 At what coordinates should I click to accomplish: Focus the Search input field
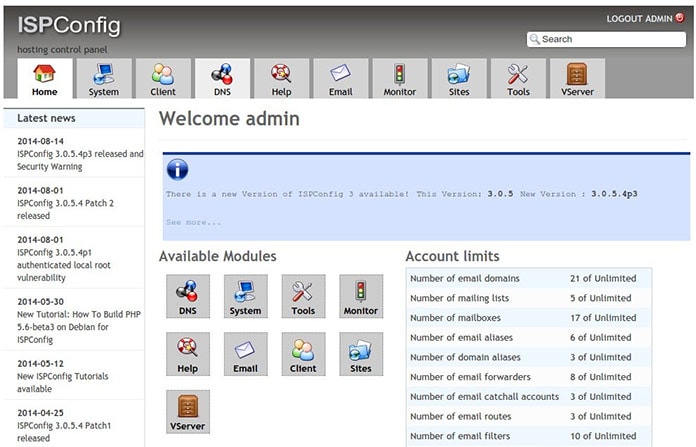click(606, 39)
